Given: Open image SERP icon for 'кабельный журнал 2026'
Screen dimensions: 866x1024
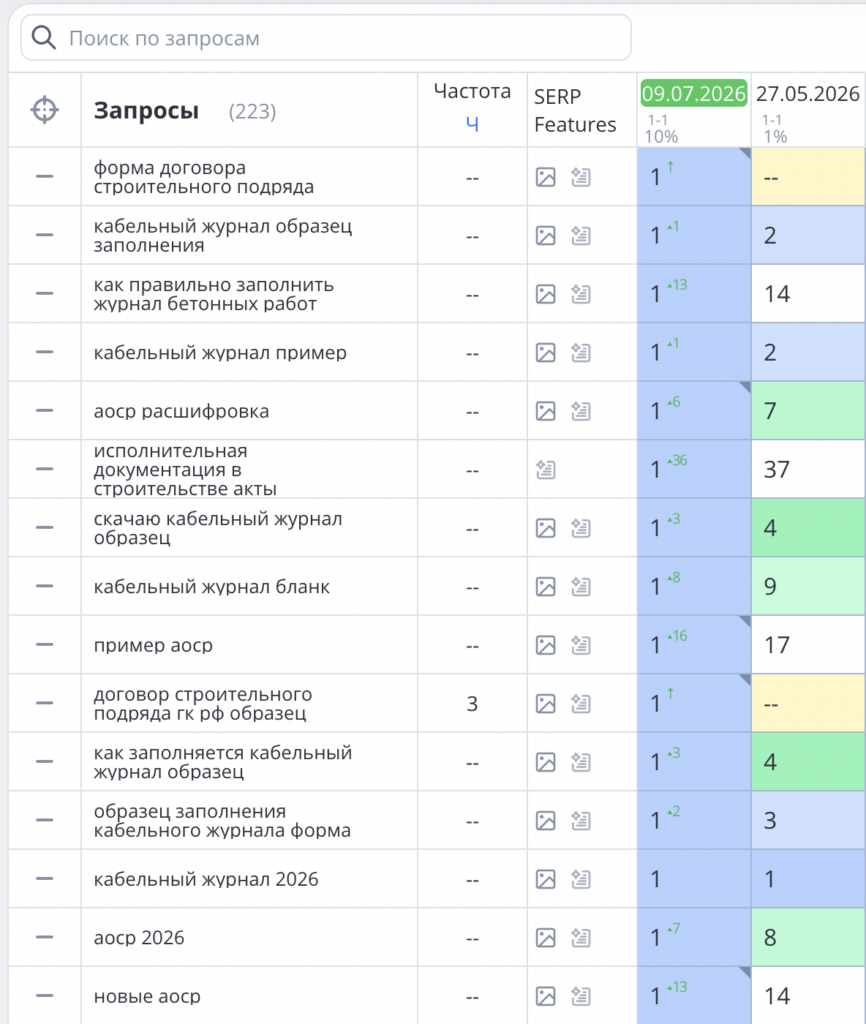Looking at the screenshot, I should click(x=545, y=879).
